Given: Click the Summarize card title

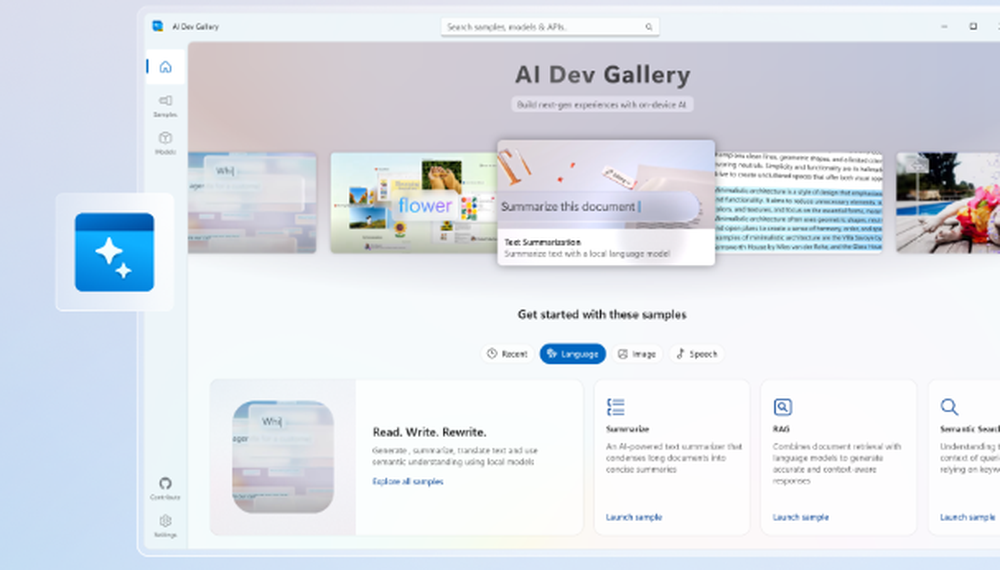Looking at the screenshot, I should coord(628,429).
